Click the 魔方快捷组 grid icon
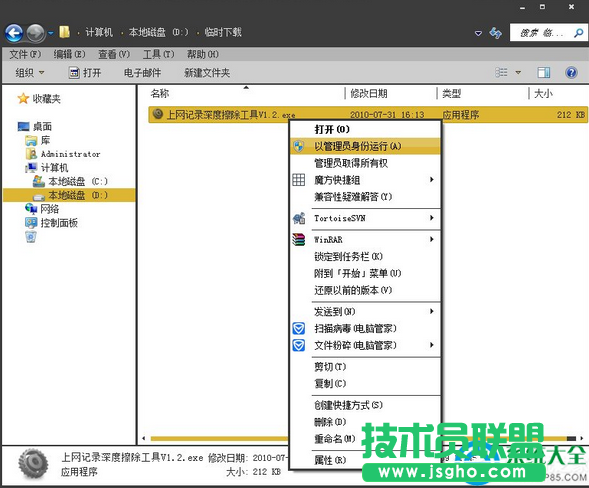Viewport: 589px width, 488px height. [299, 180]
